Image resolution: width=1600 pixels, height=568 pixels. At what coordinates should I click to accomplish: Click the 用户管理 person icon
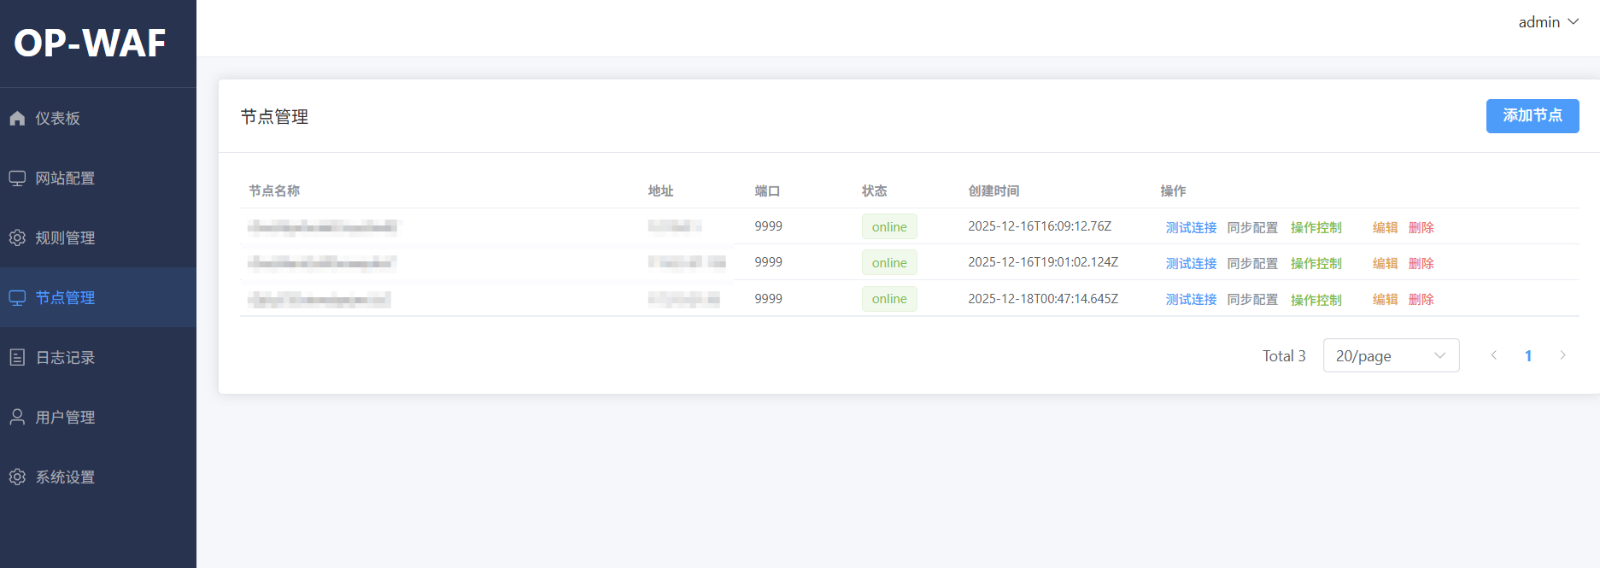pyautogui.click(x=17, y=417)
